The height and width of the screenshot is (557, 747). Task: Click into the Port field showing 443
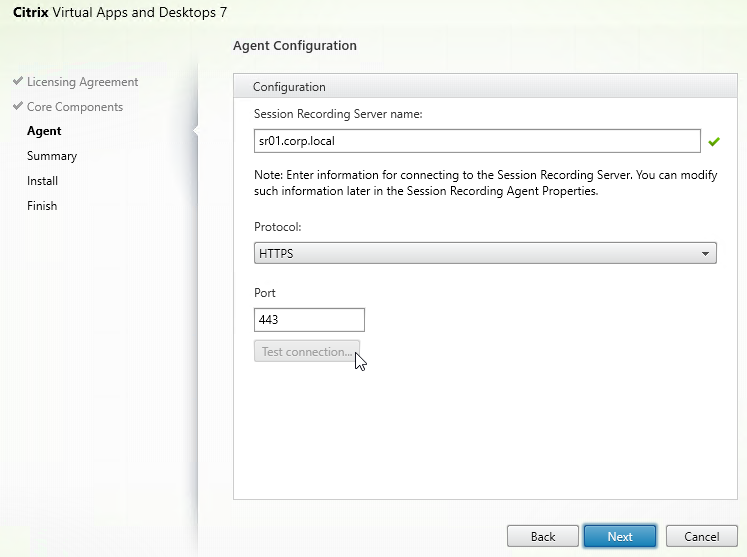[x=309, y=320]
